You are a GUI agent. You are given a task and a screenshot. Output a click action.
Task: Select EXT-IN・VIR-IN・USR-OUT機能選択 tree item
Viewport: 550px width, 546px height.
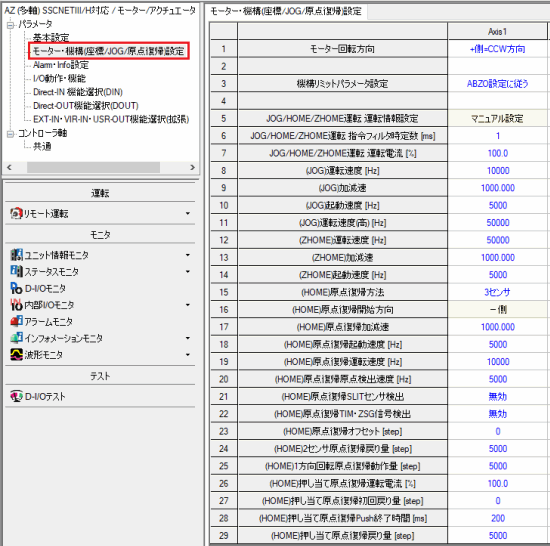[x=111, y=120]
